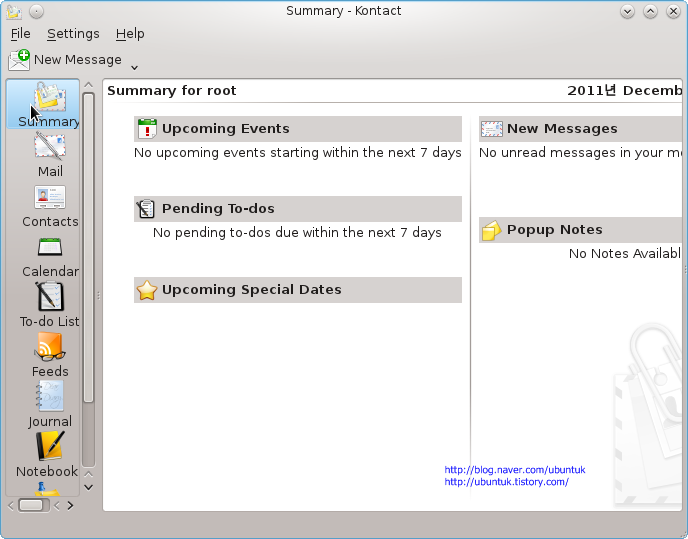
Task: Click the 'Summary for root' title
Action: 172,91
